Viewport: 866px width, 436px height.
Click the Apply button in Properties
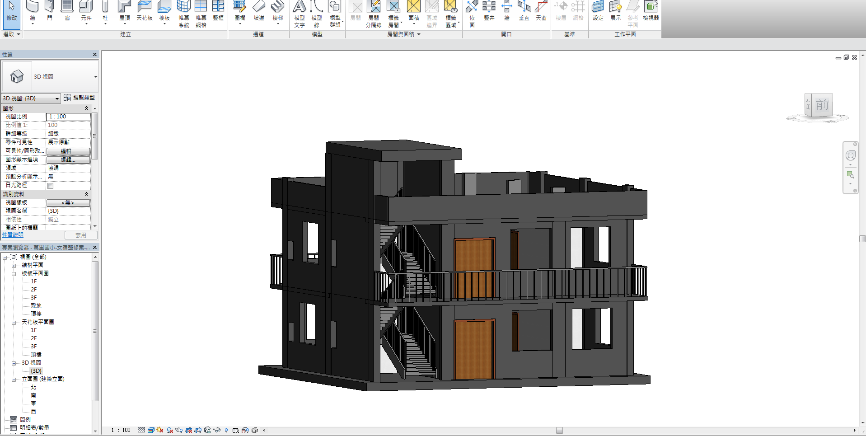coord(80,235)
